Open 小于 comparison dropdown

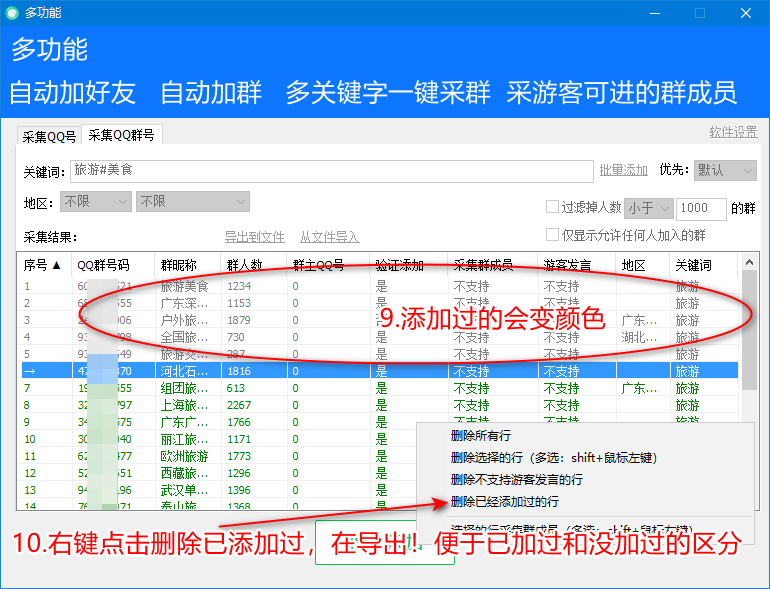(646, 208)
